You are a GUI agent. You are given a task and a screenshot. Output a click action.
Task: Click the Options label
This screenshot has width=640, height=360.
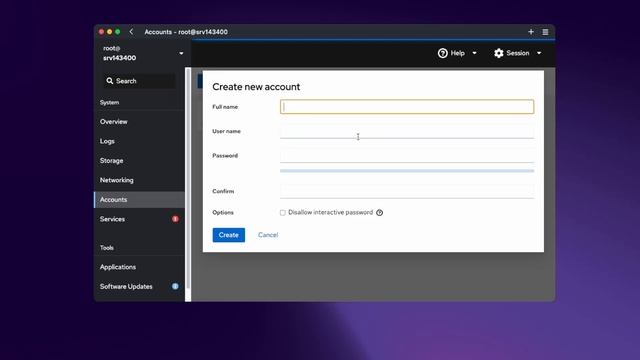pyautogui.click(x=223, y=213)
